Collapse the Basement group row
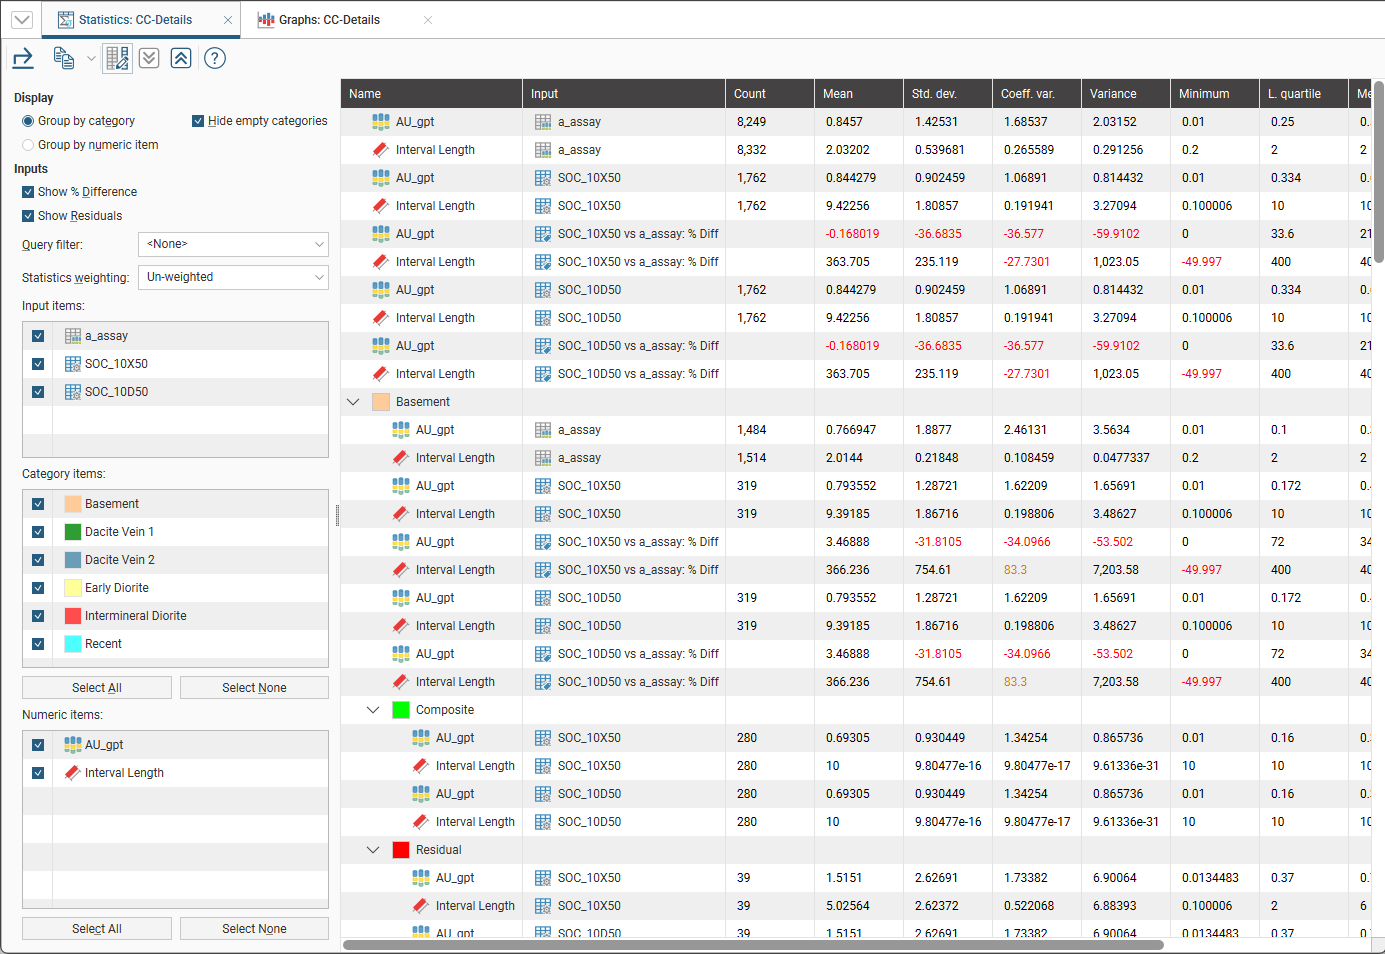The height and width of the screenshot is (954, 1385). pyautogui.click(x=353, y=402)
